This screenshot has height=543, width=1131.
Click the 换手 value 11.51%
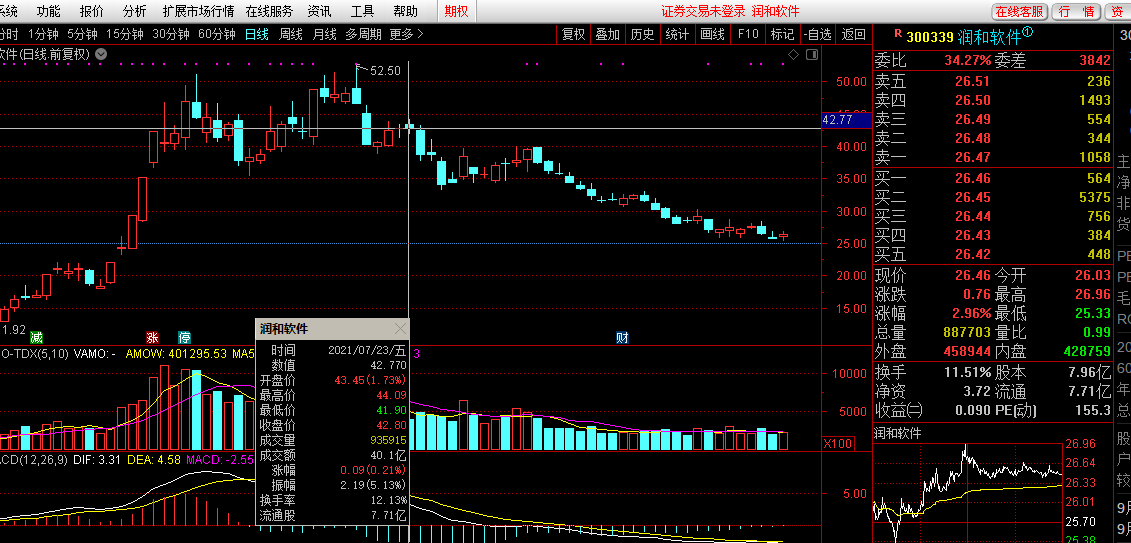click(969, 373)
